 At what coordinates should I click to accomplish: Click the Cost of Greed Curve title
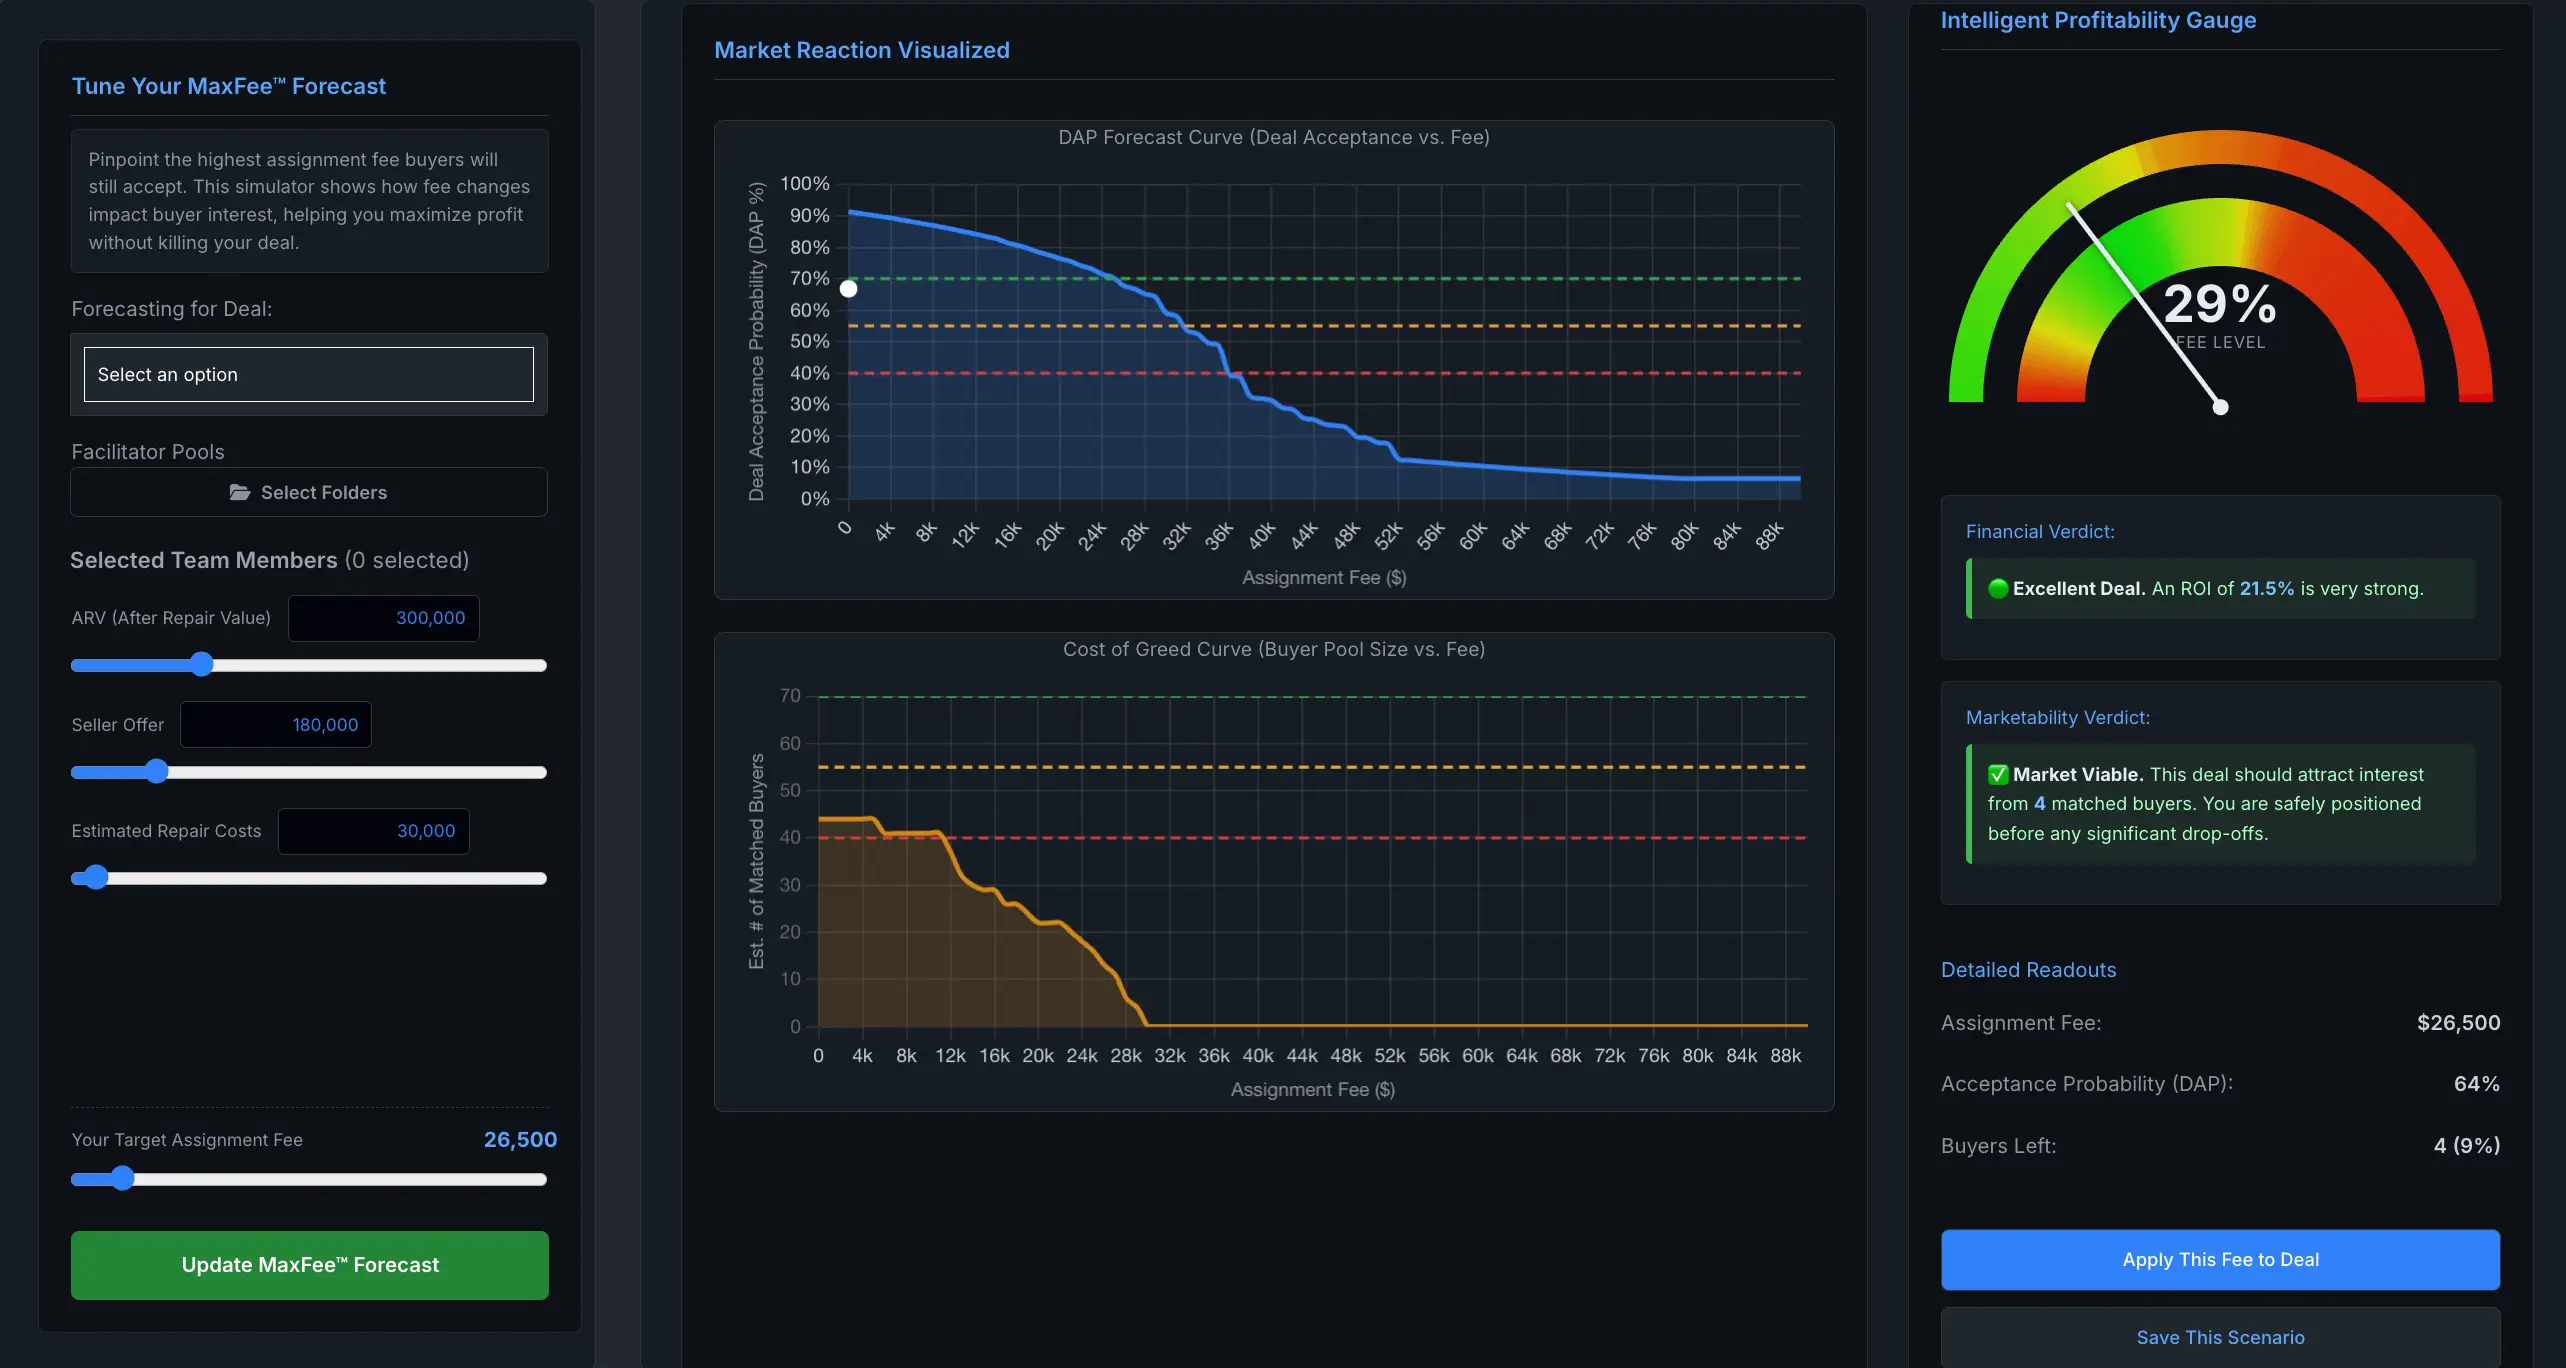pos(1274,650)
